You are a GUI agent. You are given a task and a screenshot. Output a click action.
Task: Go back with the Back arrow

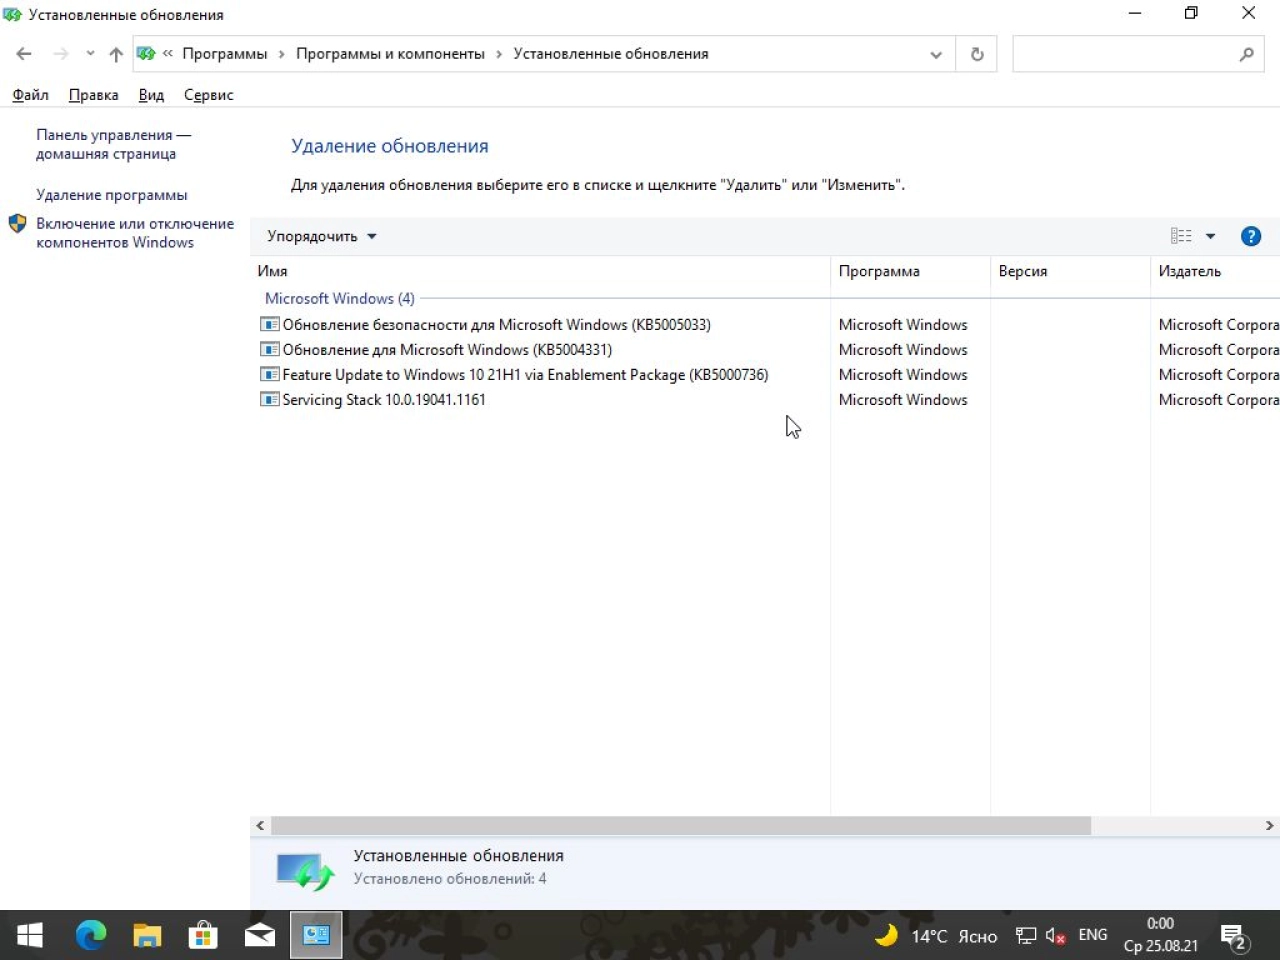click(24, 54)
